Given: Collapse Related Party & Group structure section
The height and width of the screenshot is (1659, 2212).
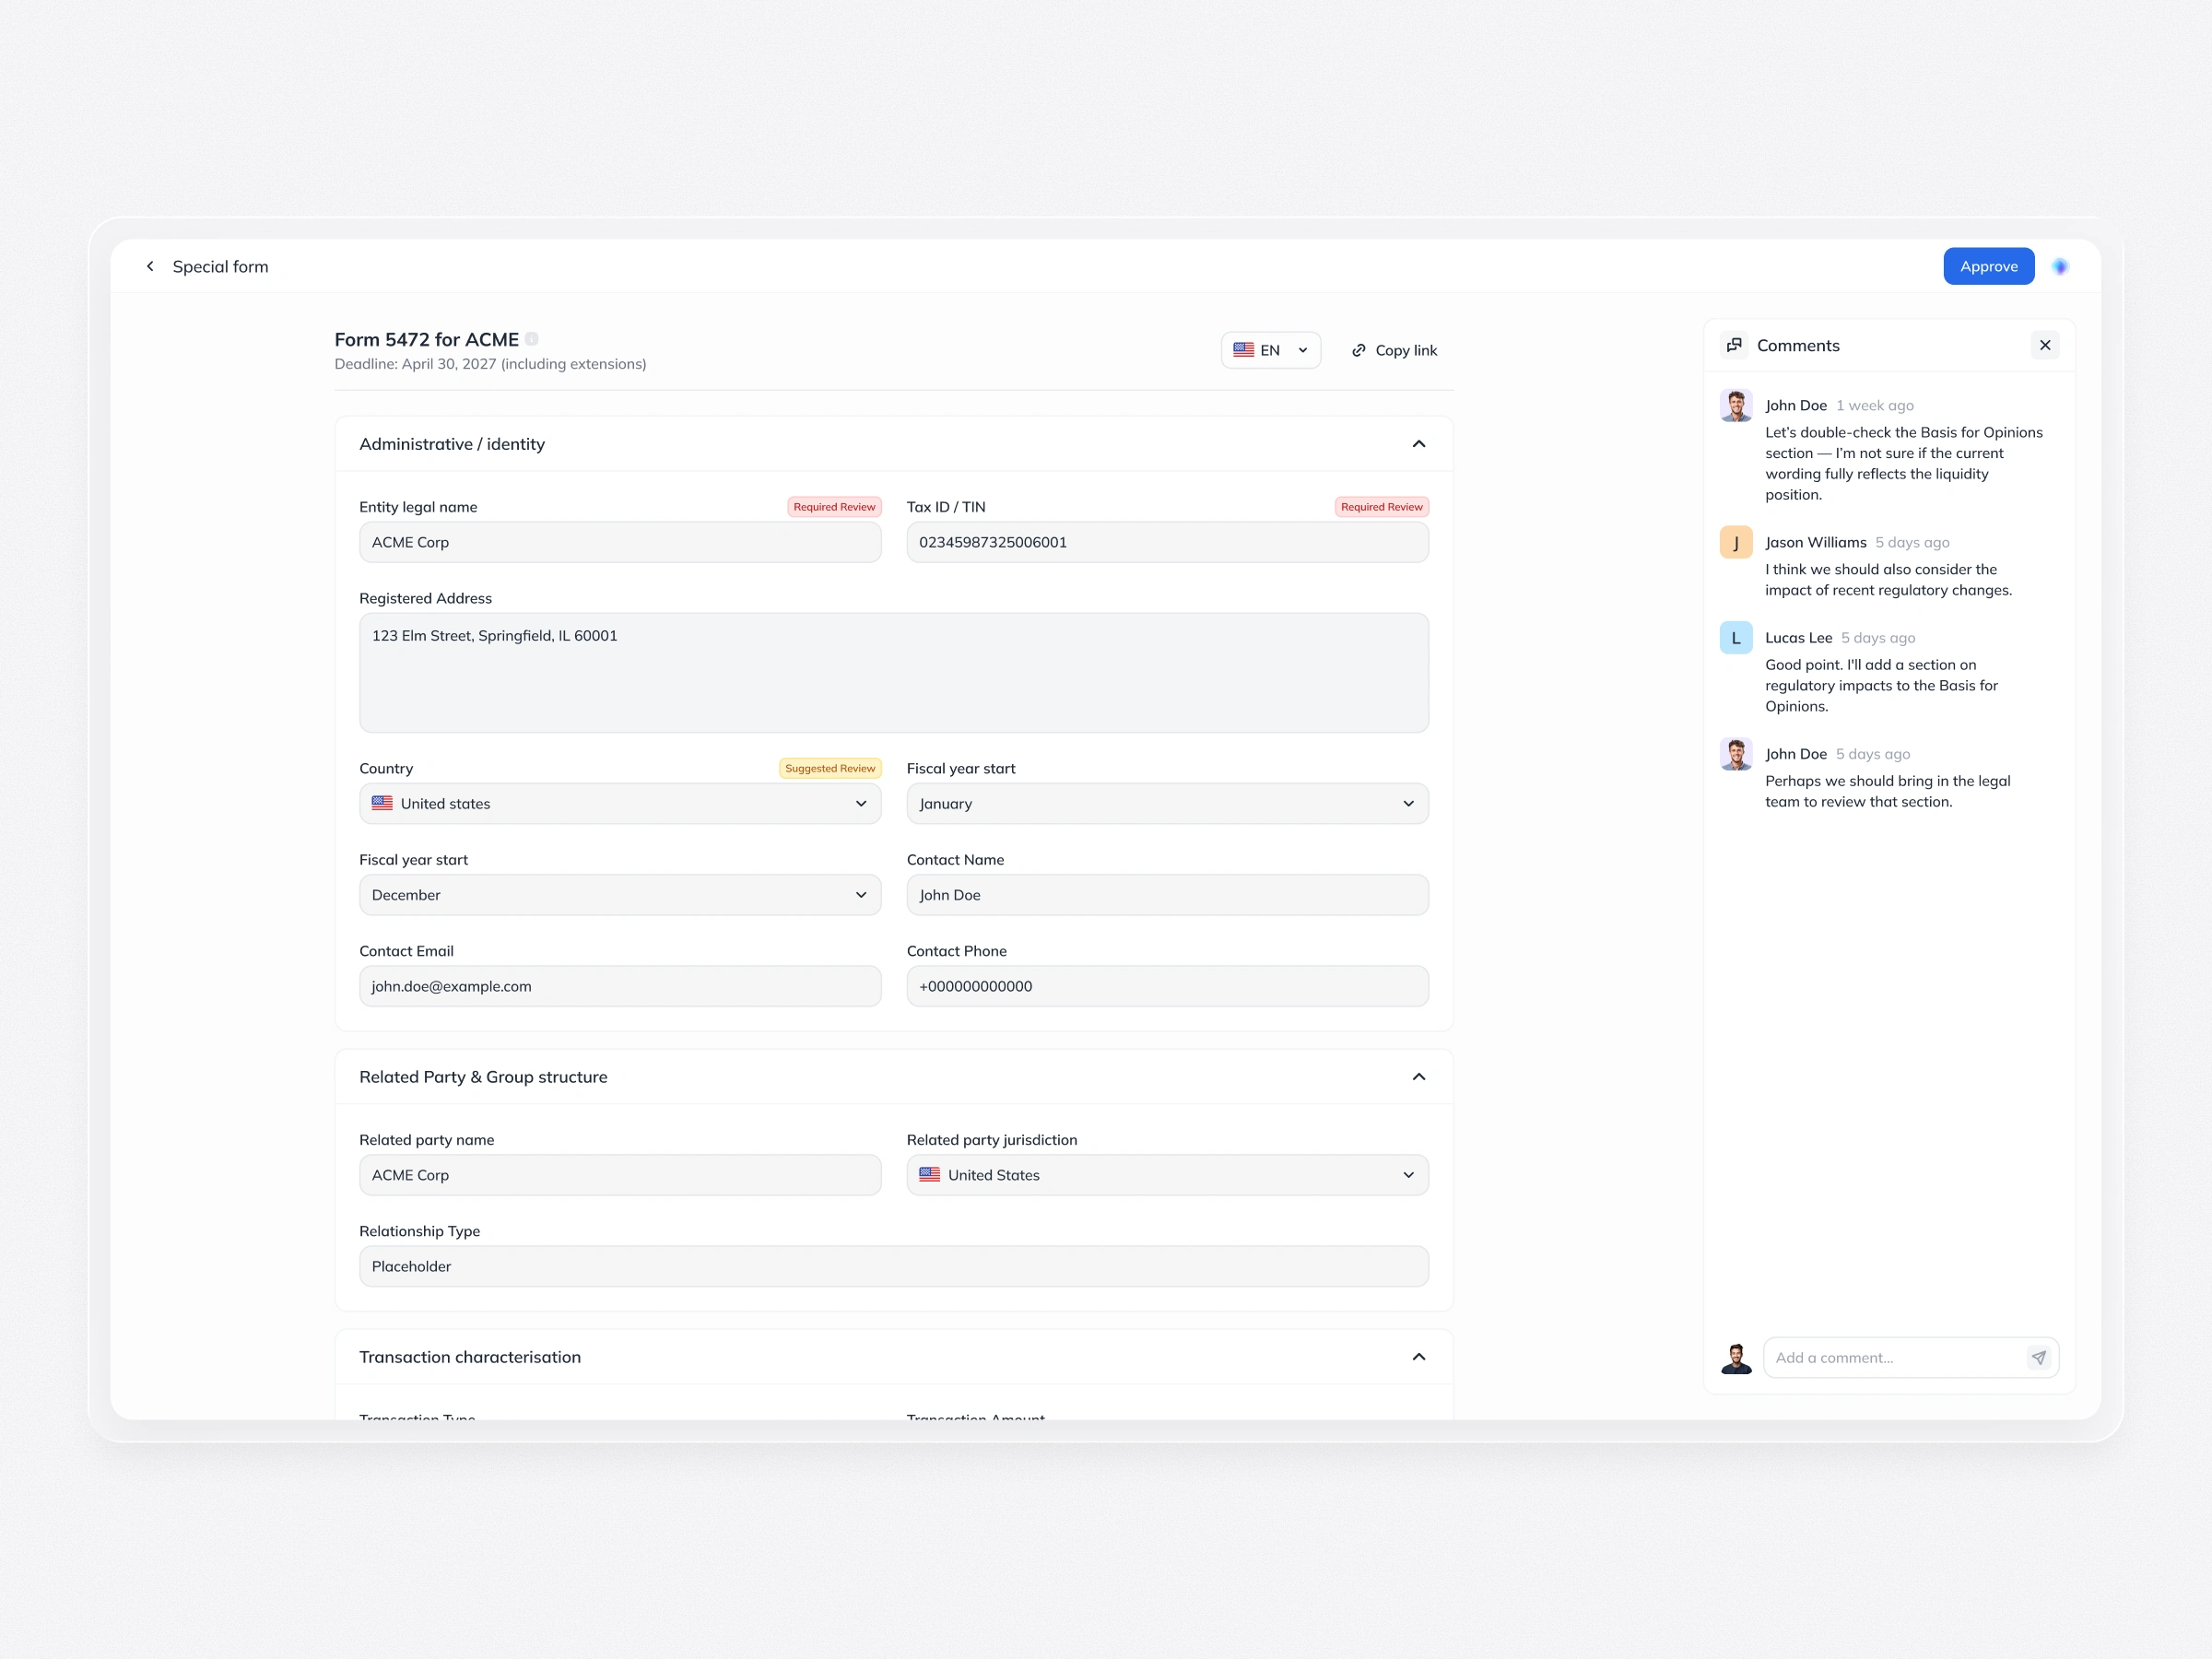Looking at the screenshot, I should point(1418,1077).
